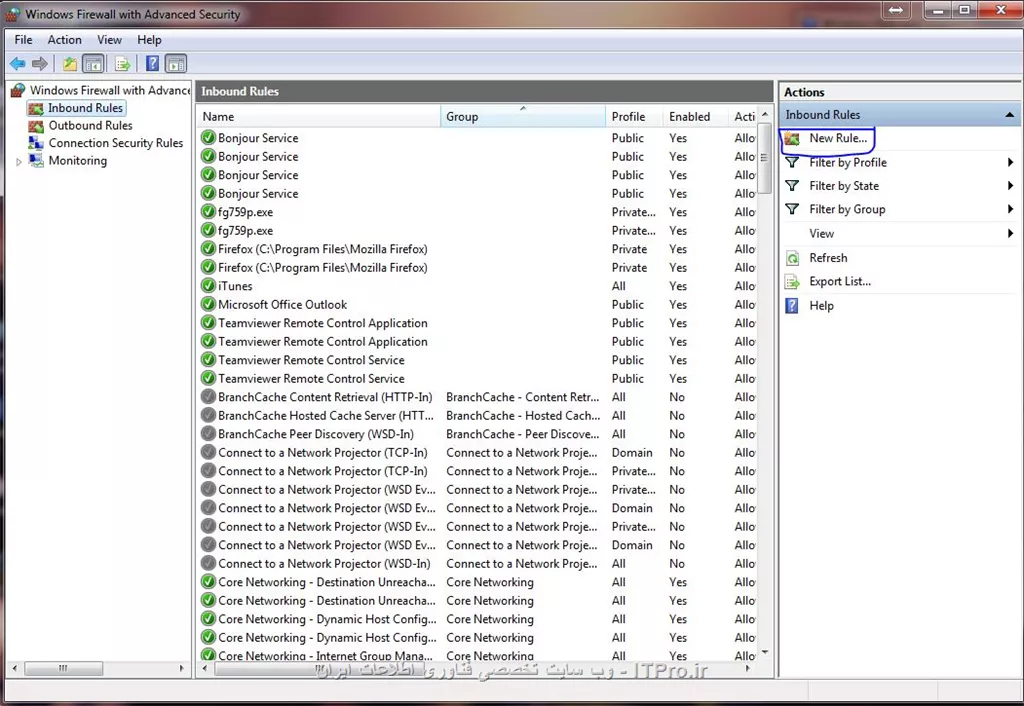Click the Export List toolbar icon
1024x706 pixels.
click(122, 63)
